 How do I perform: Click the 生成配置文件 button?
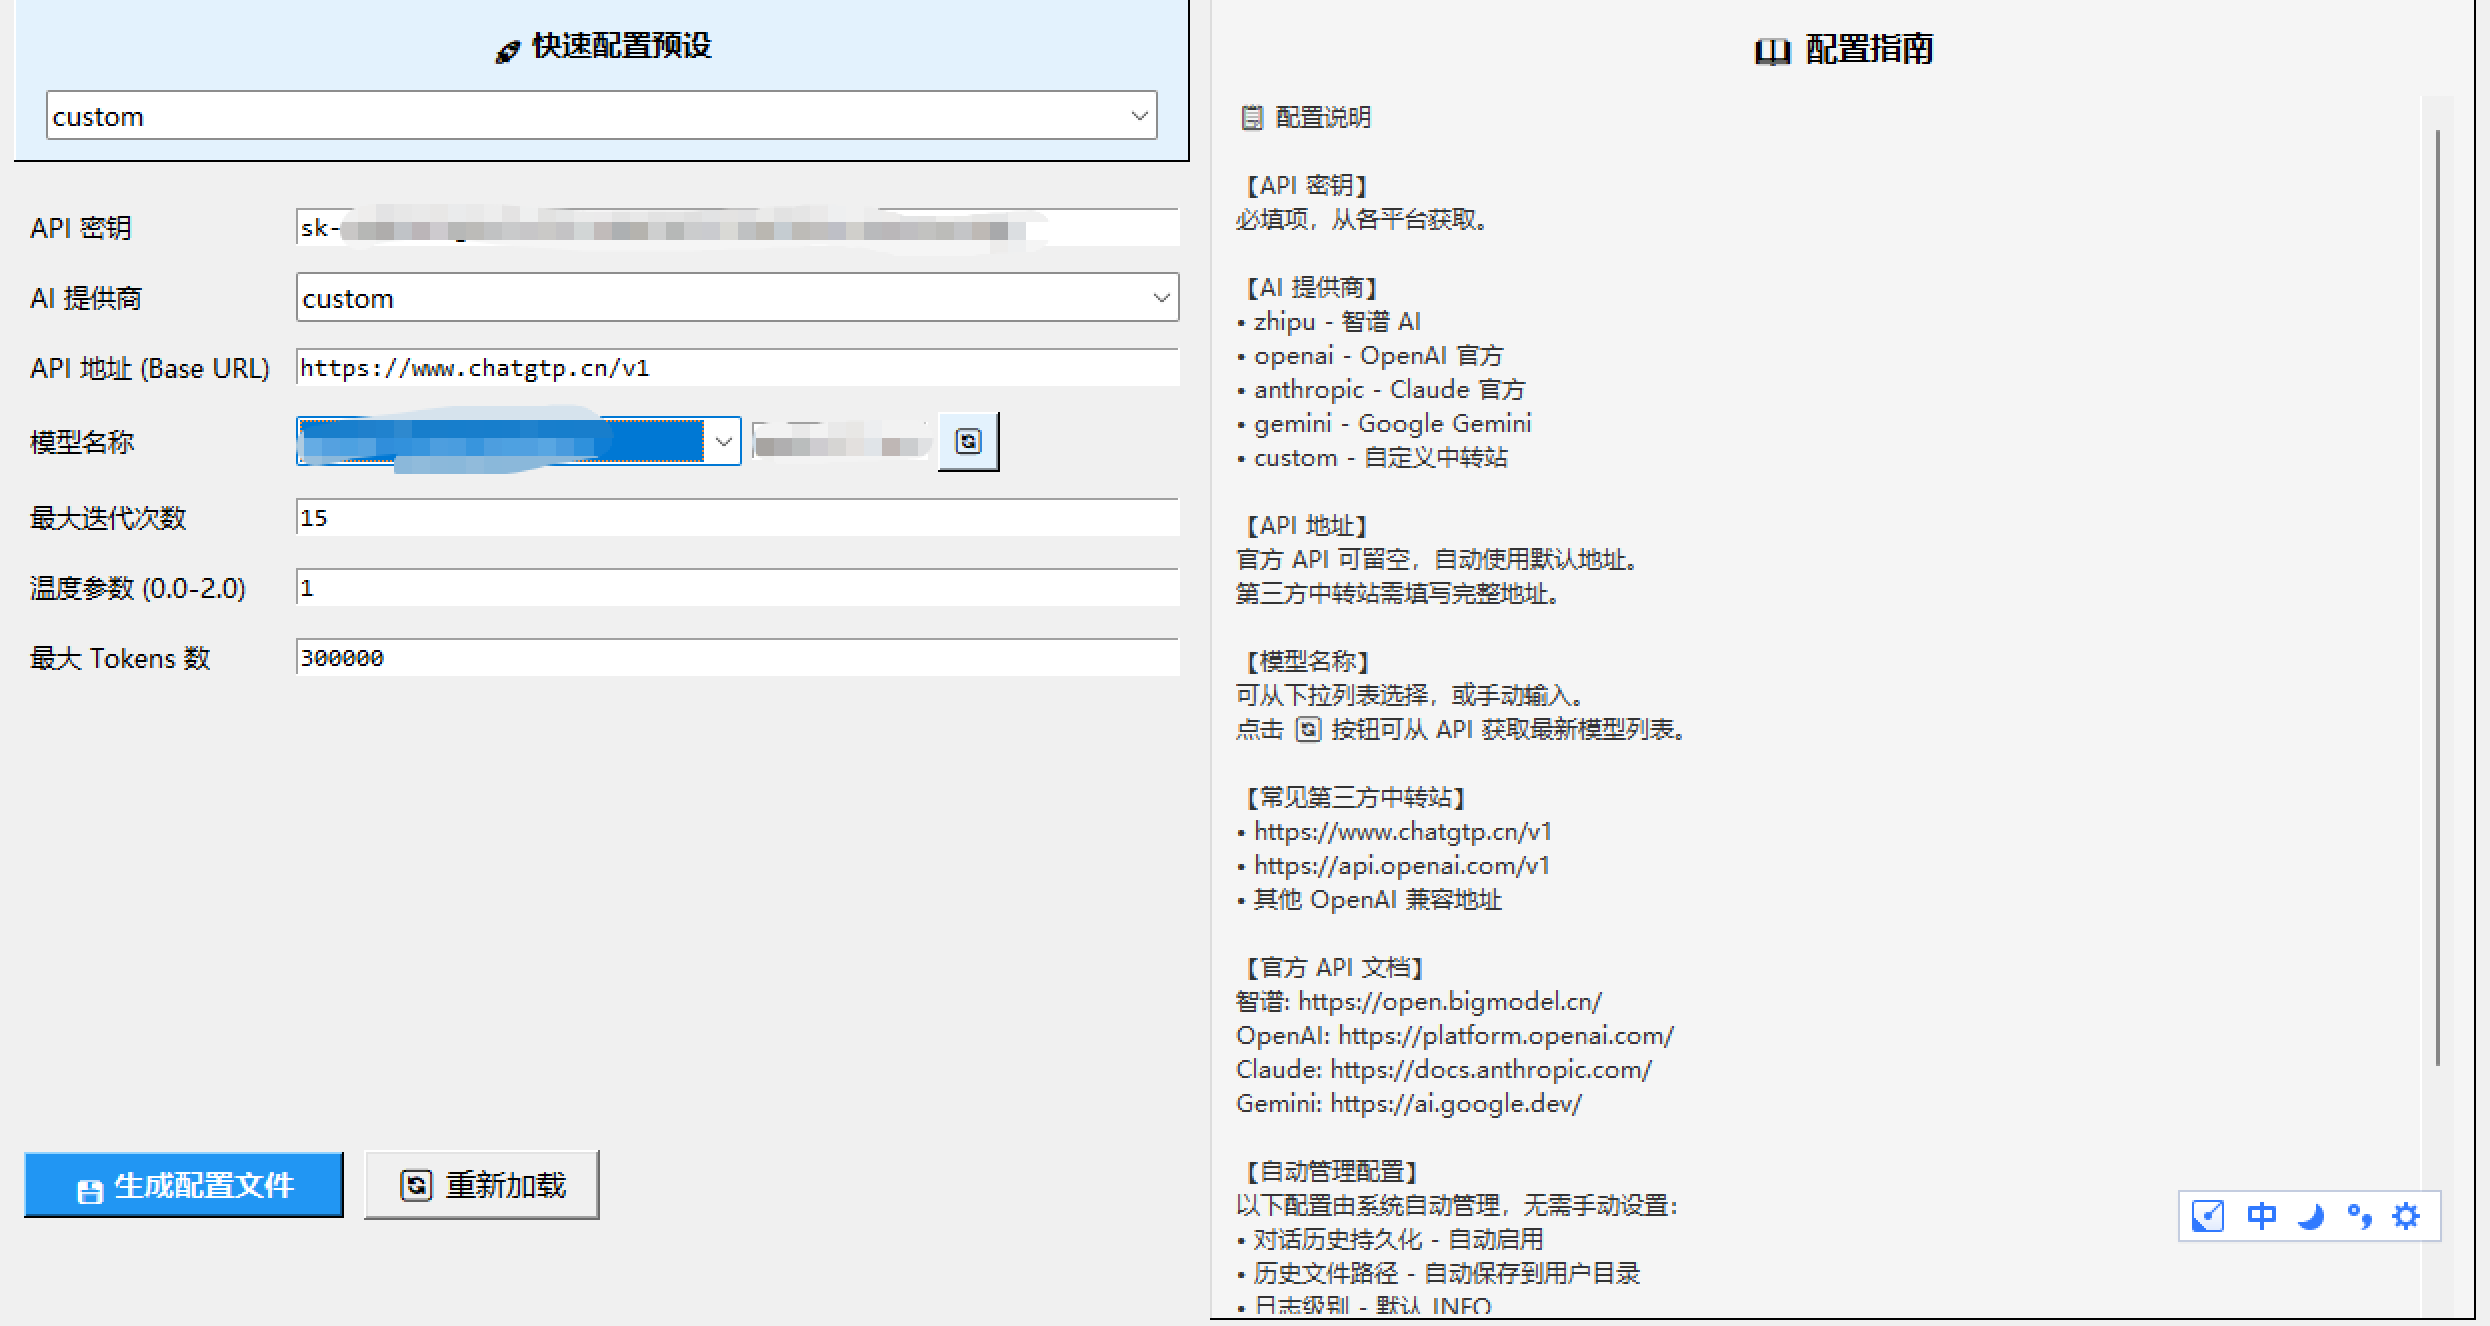tap(184, 1185)
